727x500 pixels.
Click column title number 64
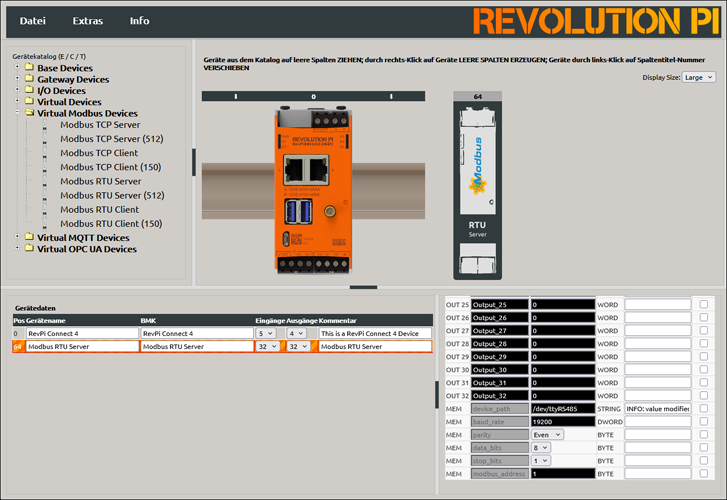478,96
